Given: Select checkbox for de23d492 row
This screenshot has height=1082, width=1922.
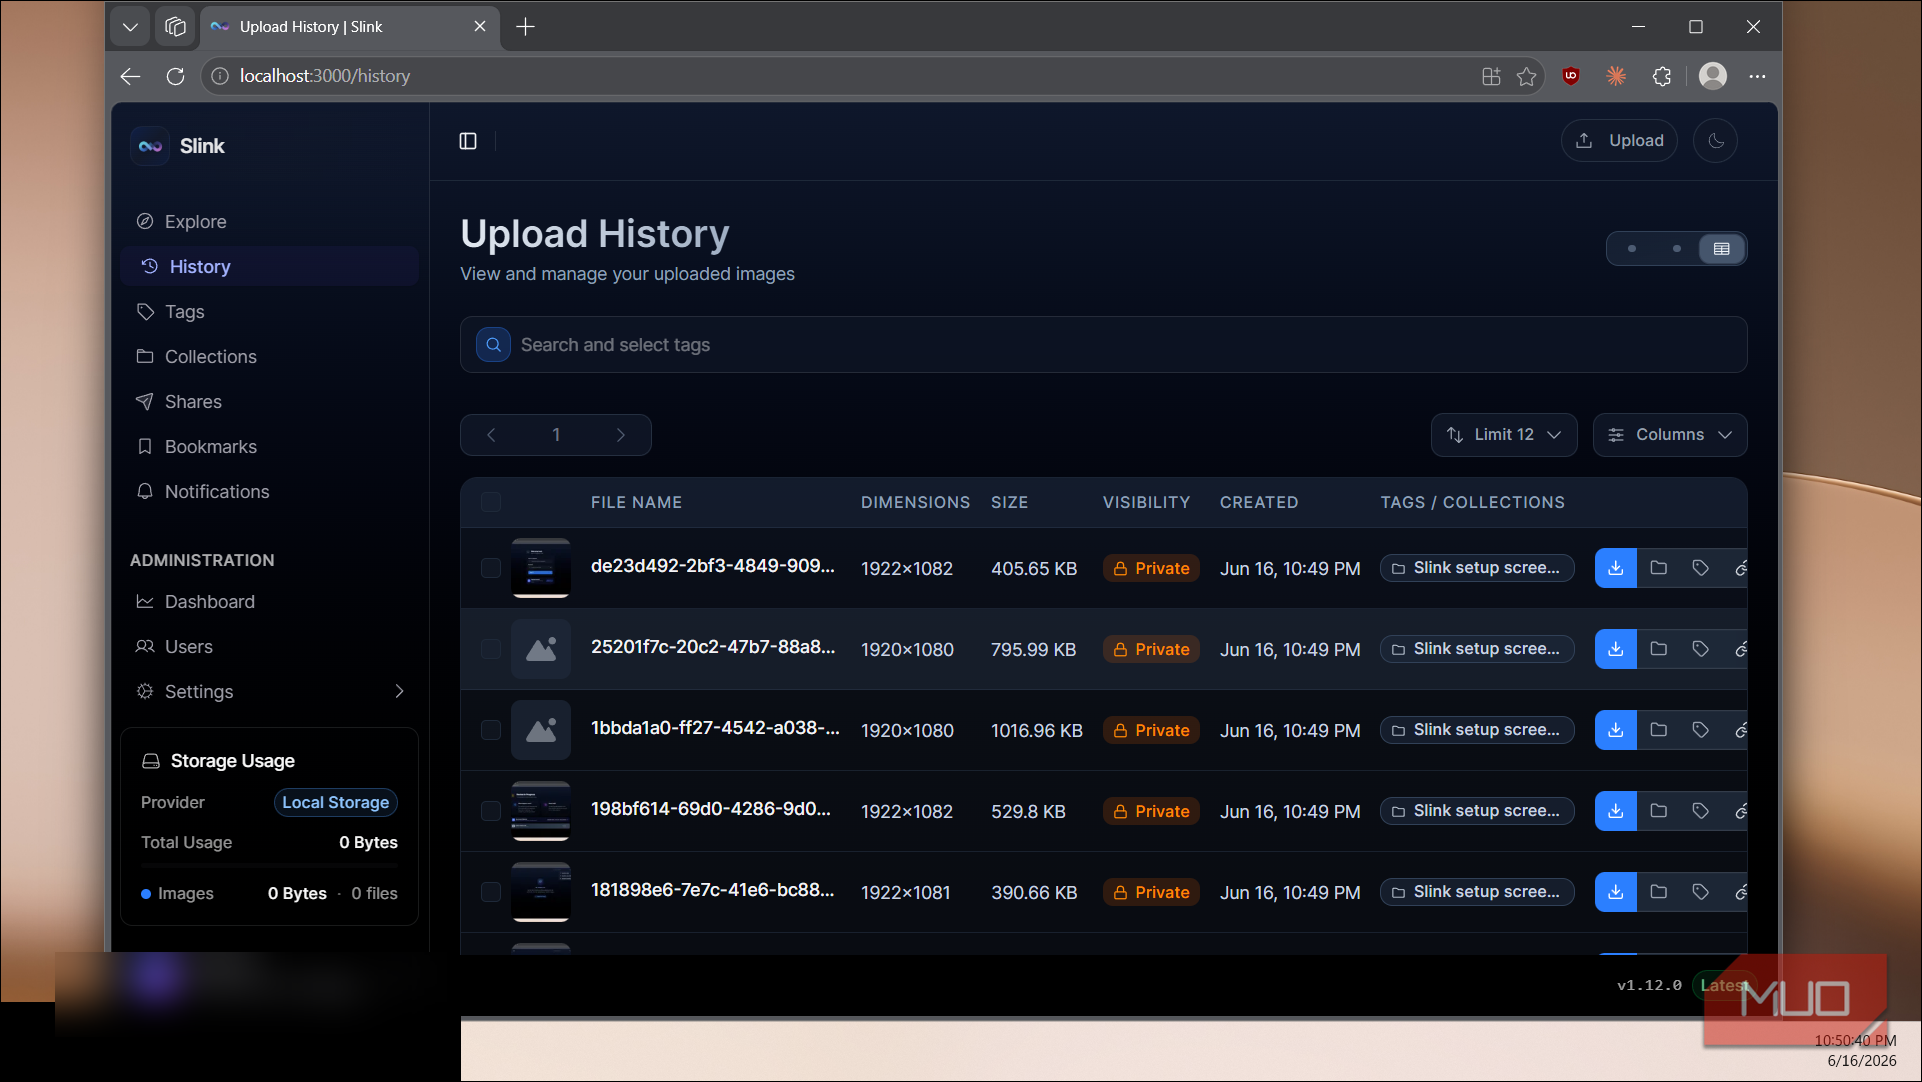Looking at the screenshot, I should (x=491, y=568).
